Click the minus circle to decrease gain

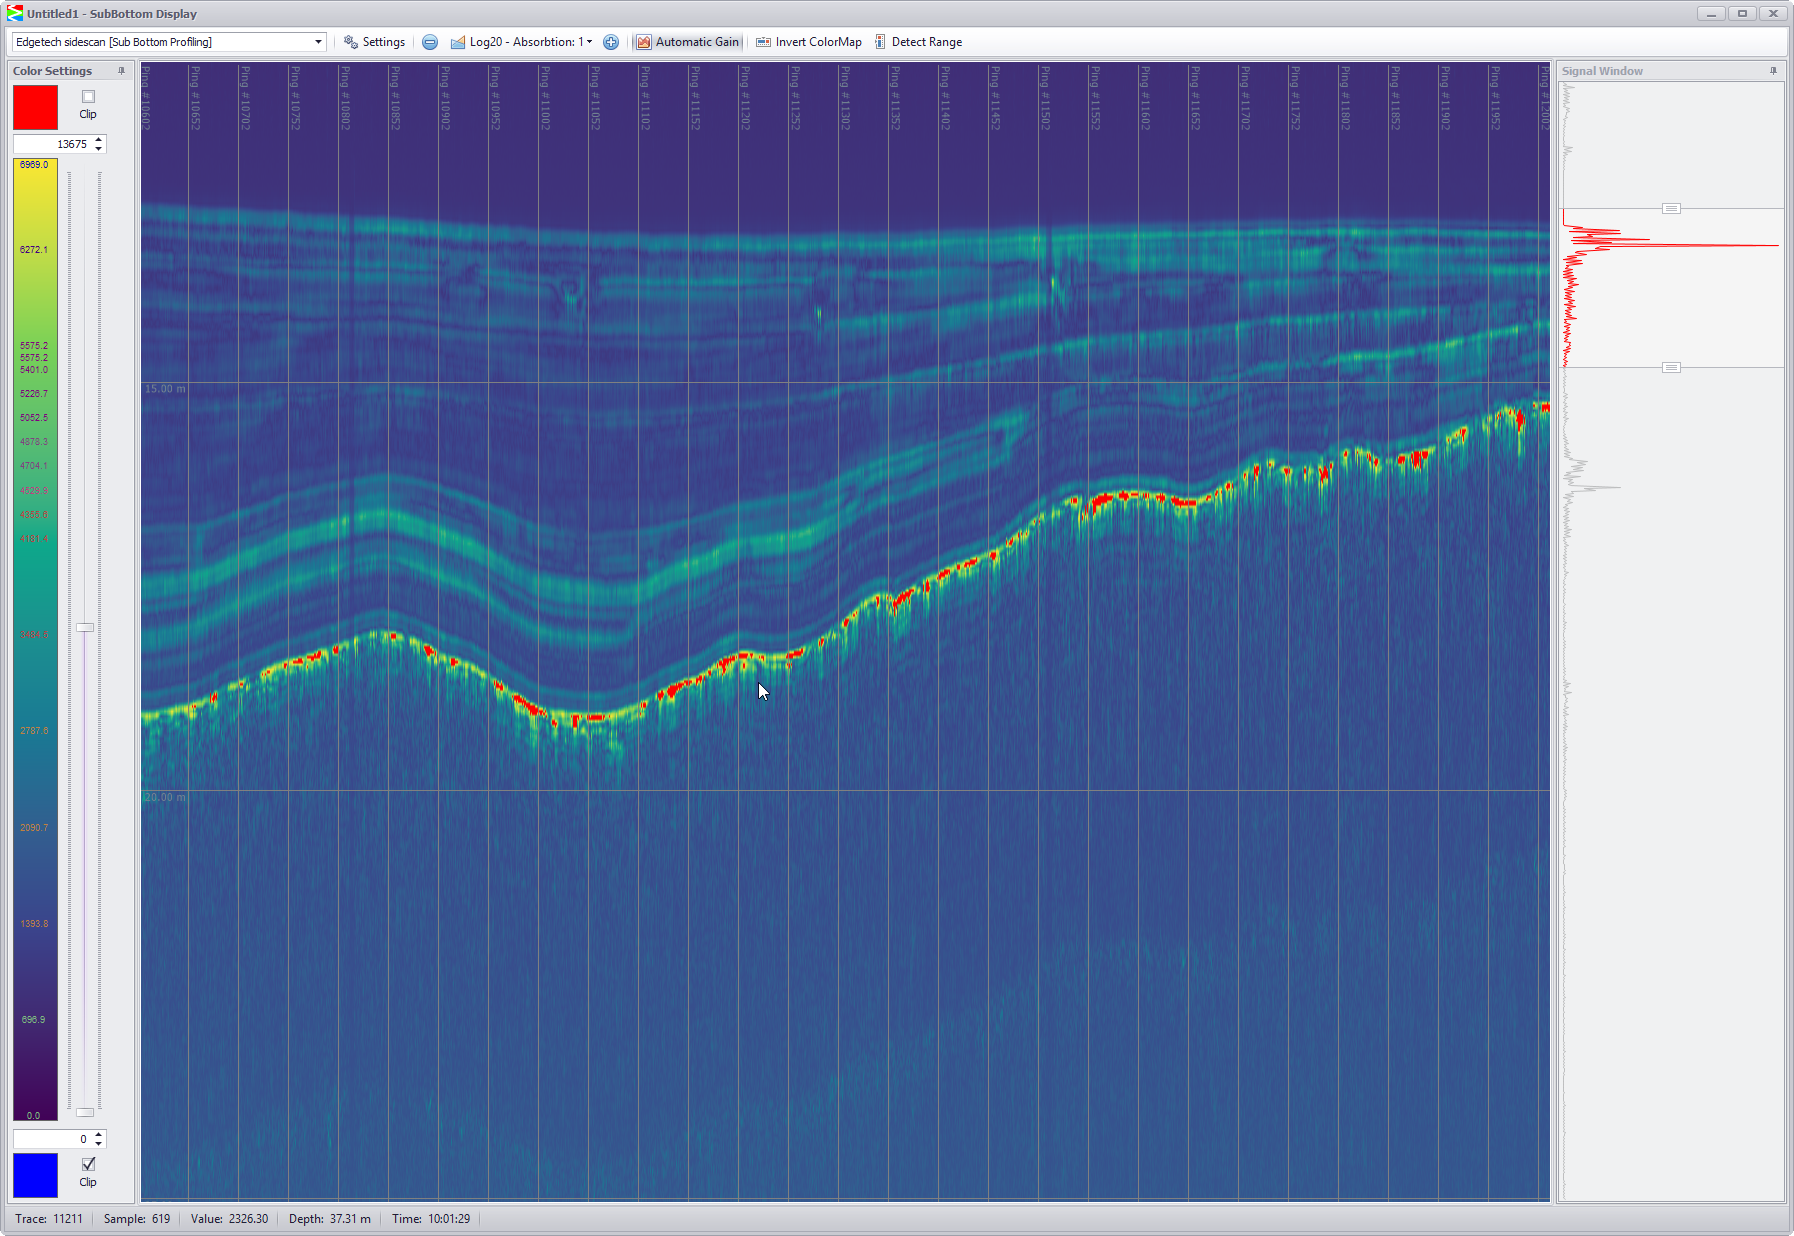coord(430,42)
